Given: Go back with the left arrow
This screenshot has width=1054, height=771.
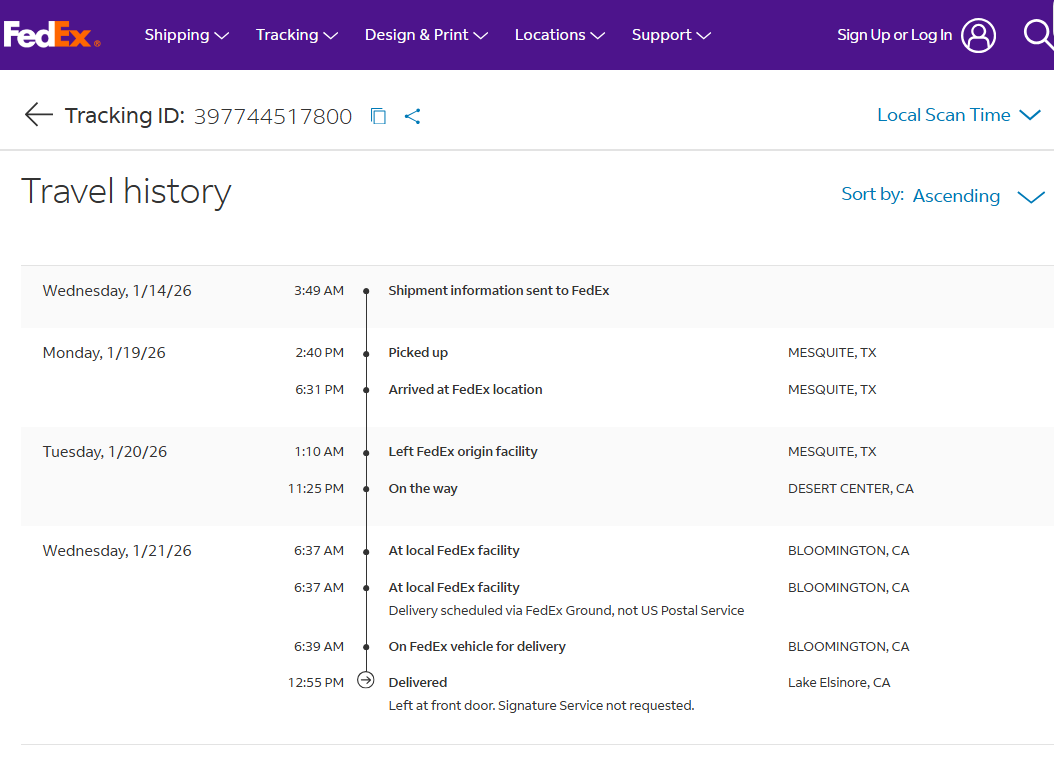Looking at the screenshot, I should (x=38, y=115).
